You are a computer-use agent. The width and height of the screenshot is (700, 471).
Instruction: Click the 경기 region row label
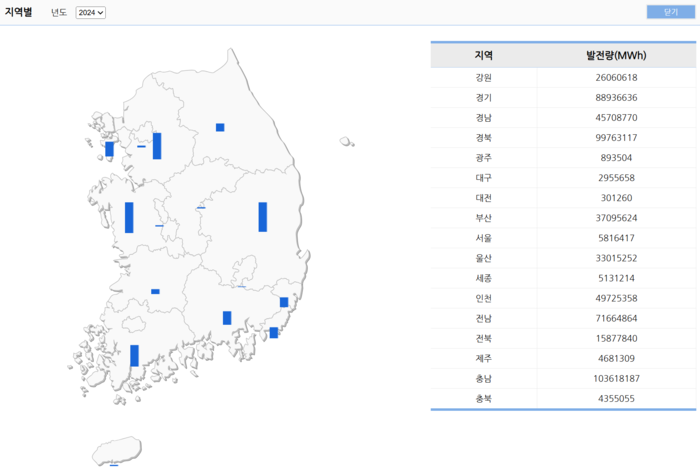[483, 98]
